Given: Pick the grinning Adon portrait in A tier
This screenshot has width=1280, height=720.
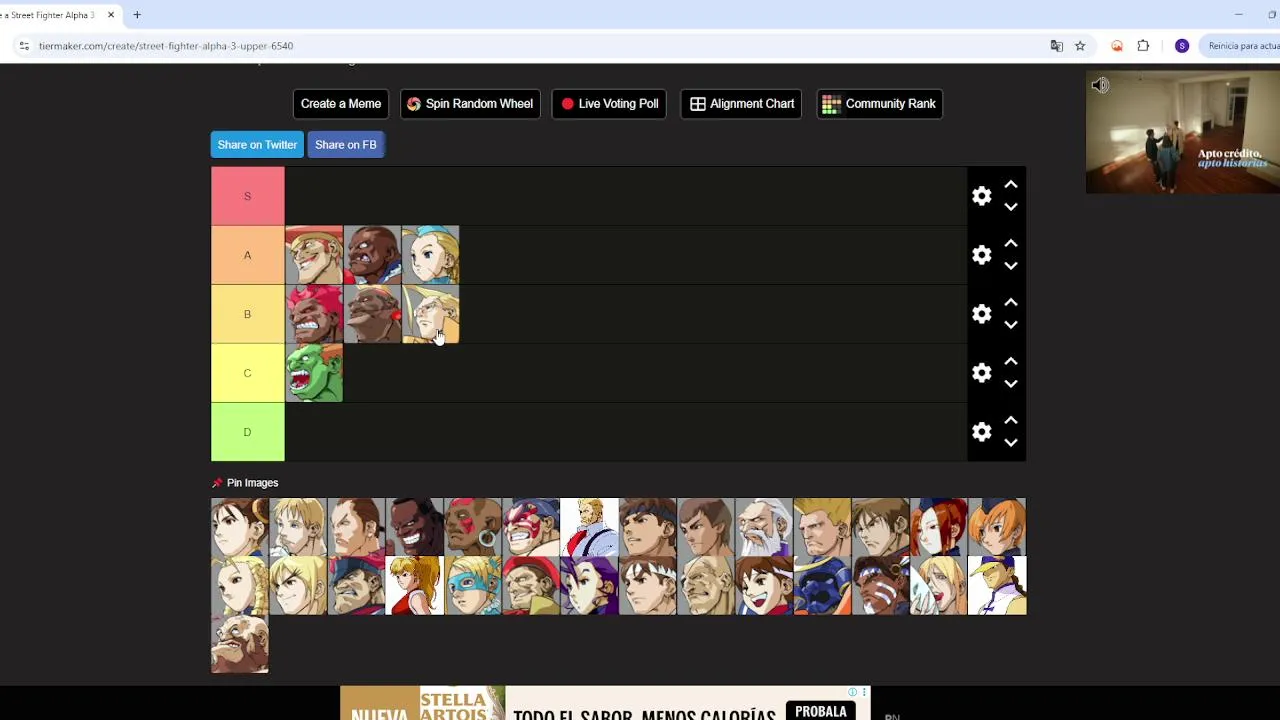Looking at the screenshot, I should (x=314, y=255).
